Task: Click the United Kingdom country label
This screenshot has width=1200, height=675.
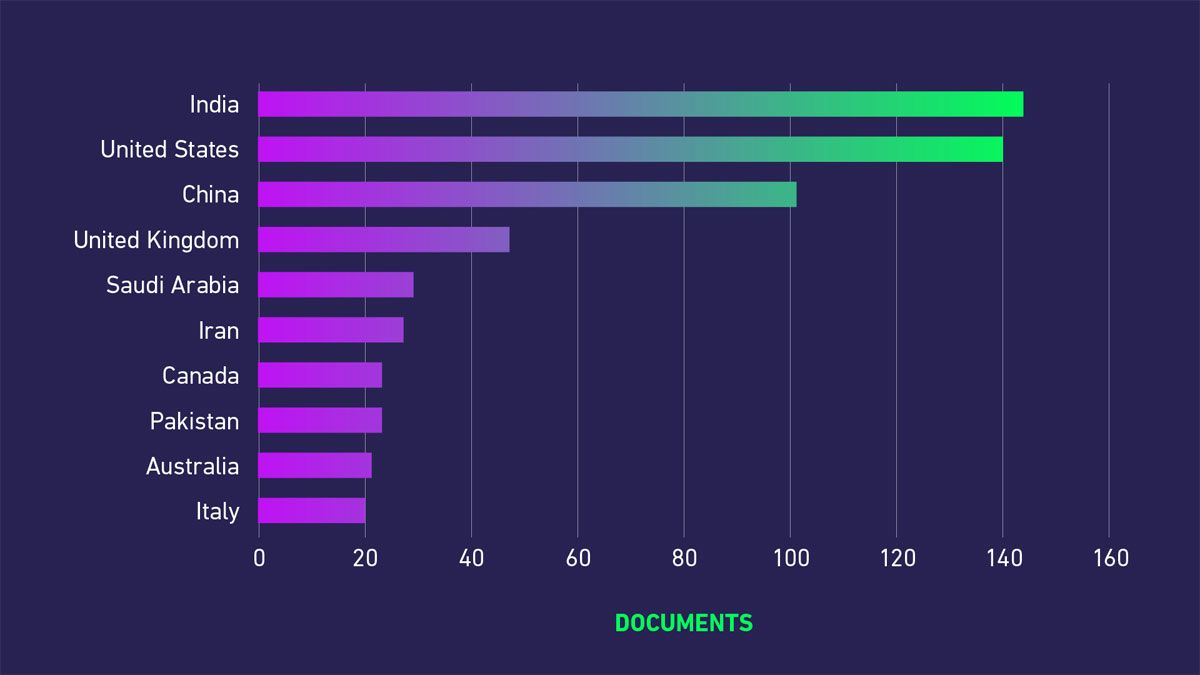Action: (156, 240)
